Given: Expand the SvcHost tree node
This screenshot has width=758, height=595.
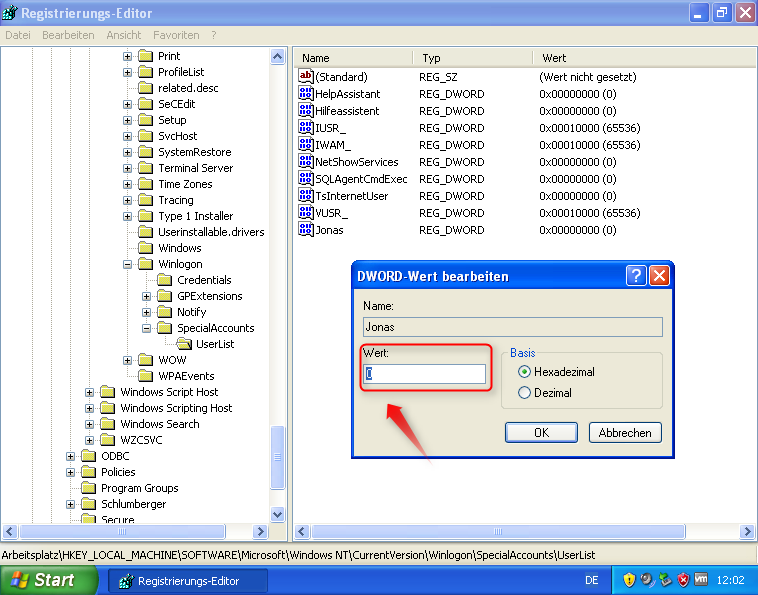Looking at the screenshot, I should [127, 136].
